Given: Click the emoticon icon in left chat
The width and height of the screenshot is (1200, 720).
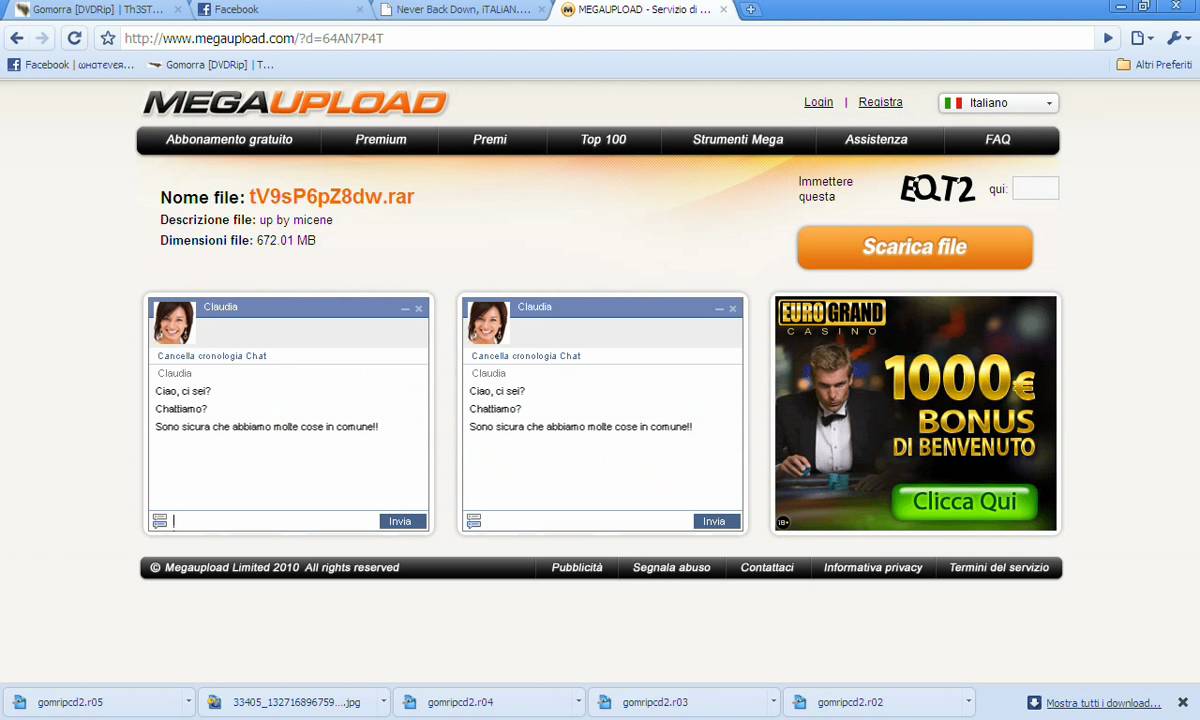Looking at the screenshot, I should point(160,521).
